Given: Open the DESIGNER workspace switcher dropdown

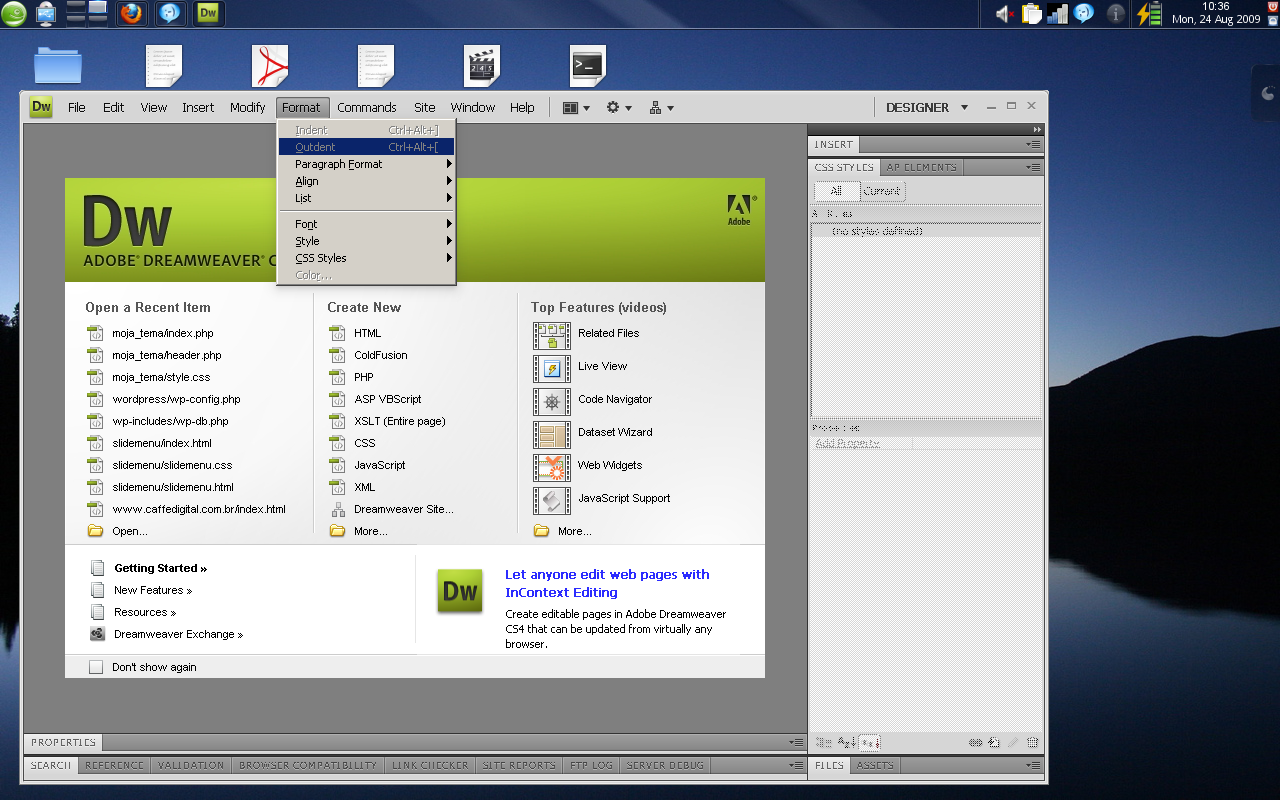Looking at the screenshot, I should point(927,108).
